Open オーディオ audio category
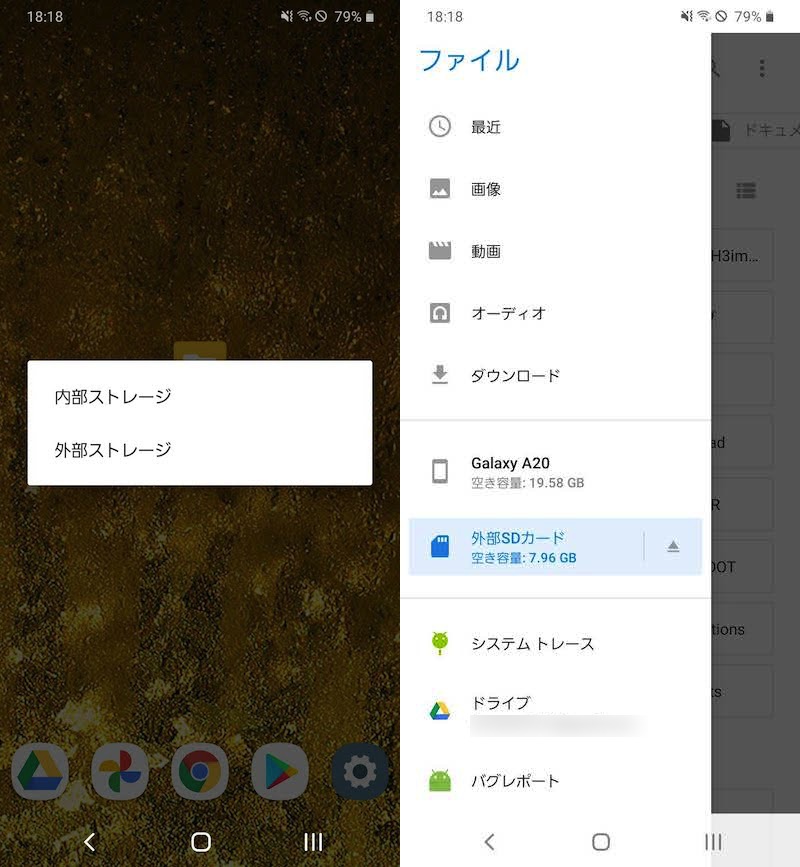 (508, 313)
